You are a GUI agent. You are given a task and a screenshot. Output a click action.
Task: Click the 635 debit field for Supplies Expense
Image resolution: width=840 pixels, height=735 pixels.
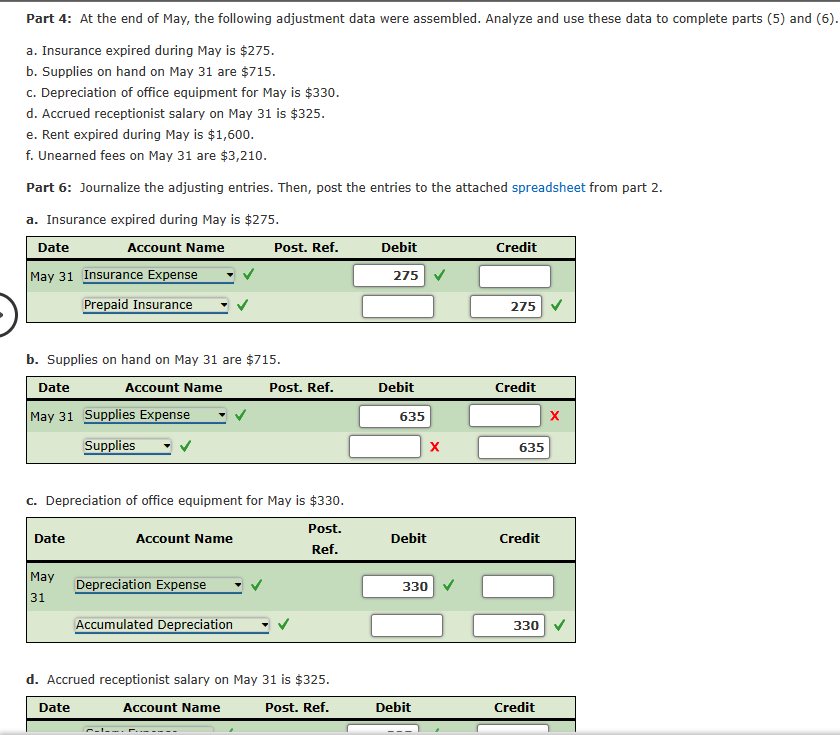pyautogui.click(x=394, y=414)
